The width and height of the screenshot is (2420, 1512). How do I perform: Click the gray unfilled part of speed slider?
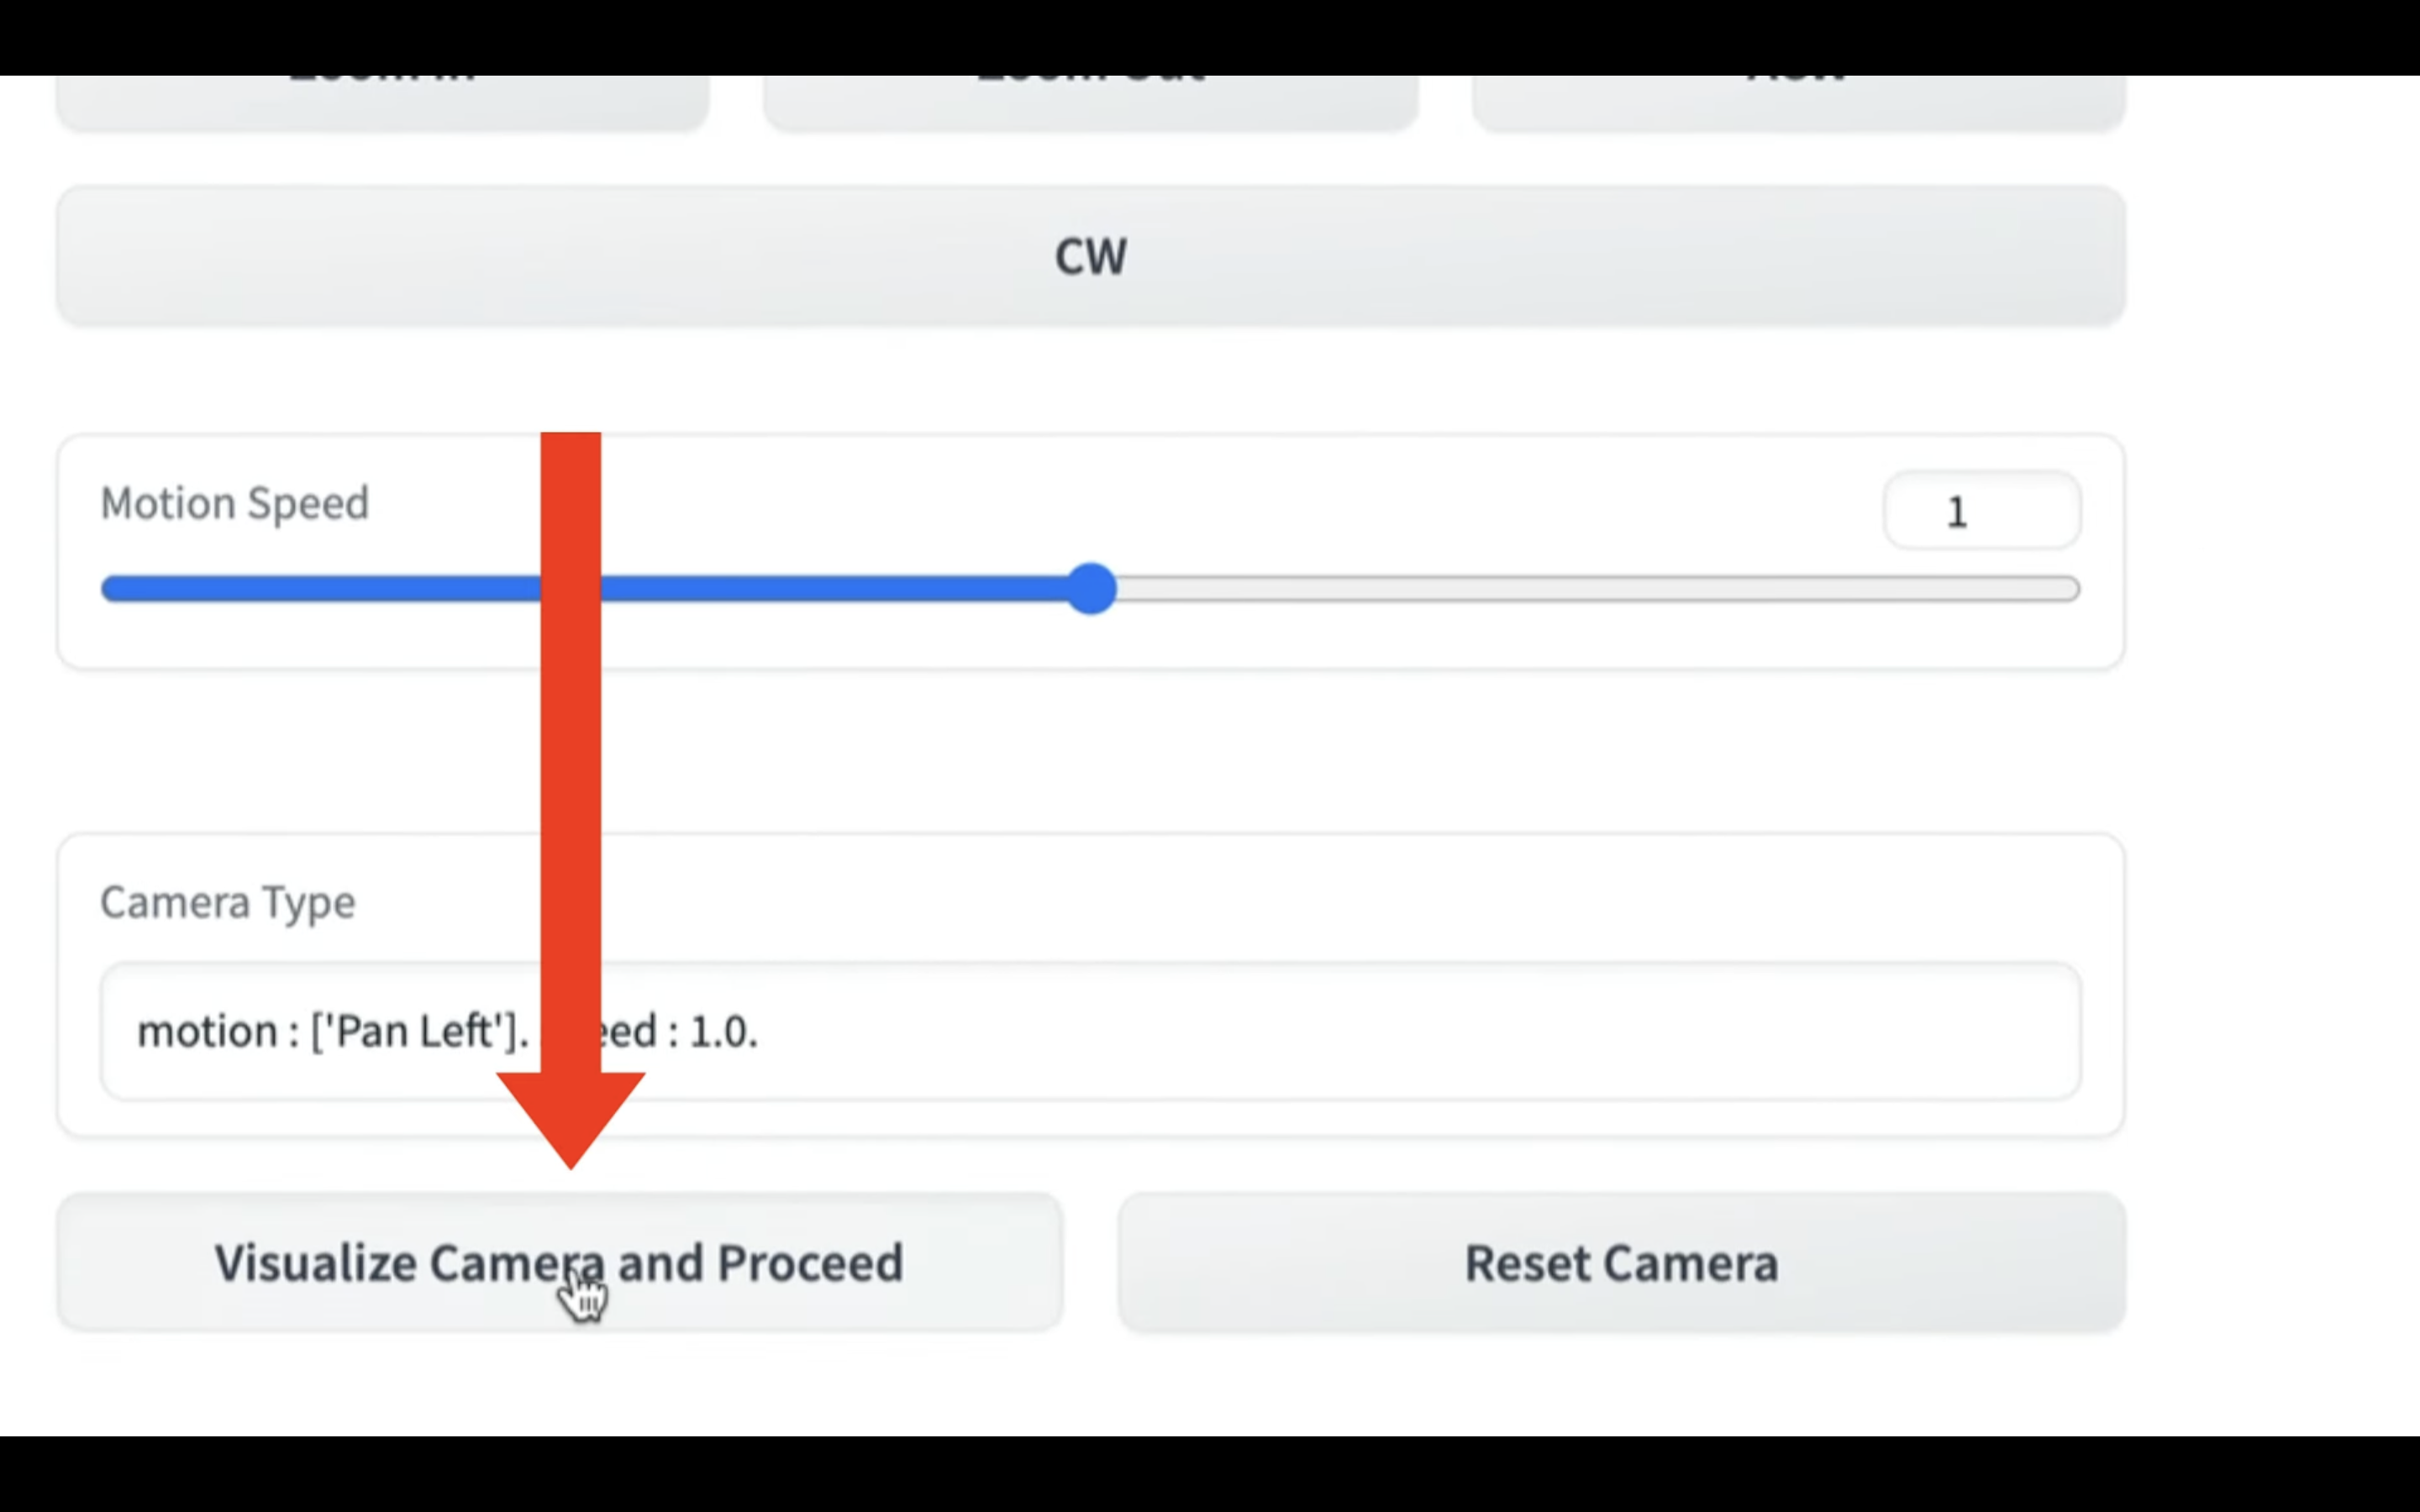pyautogui.click(x=1598, y=588)
